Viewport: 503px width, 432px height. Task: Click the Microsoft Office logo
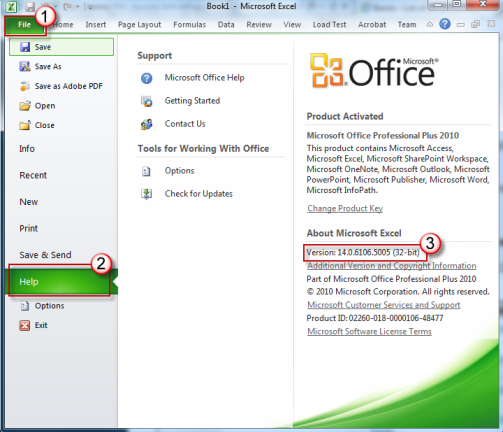pos(374,71)
